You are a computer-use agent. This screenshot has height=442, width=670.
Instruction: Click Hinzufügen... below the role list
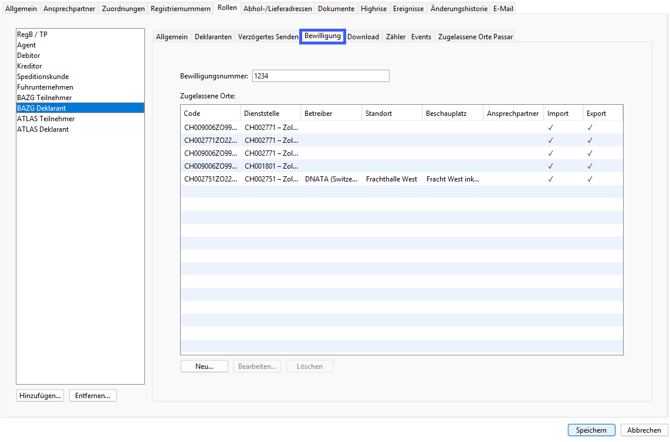[x=40, y=396]
